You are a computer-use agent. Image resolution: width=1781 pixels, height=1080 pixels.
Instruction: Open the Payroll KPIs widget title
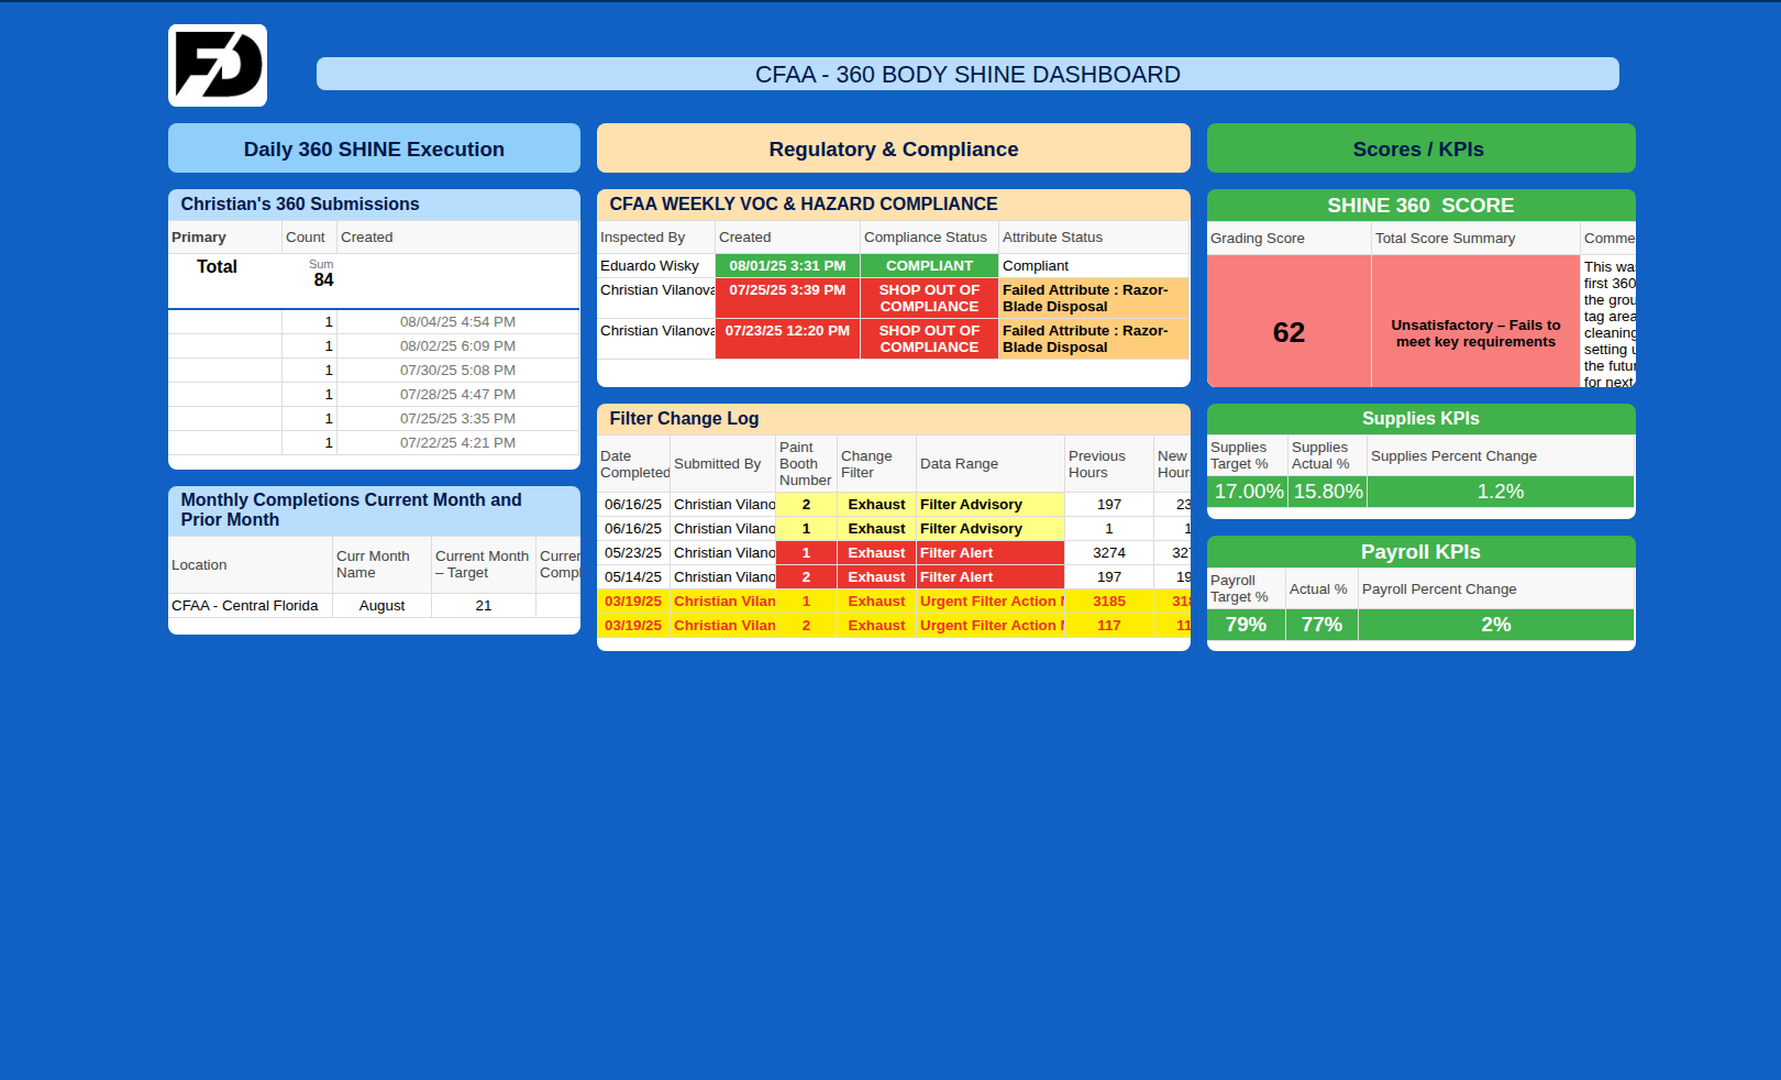pos(1420,552)
